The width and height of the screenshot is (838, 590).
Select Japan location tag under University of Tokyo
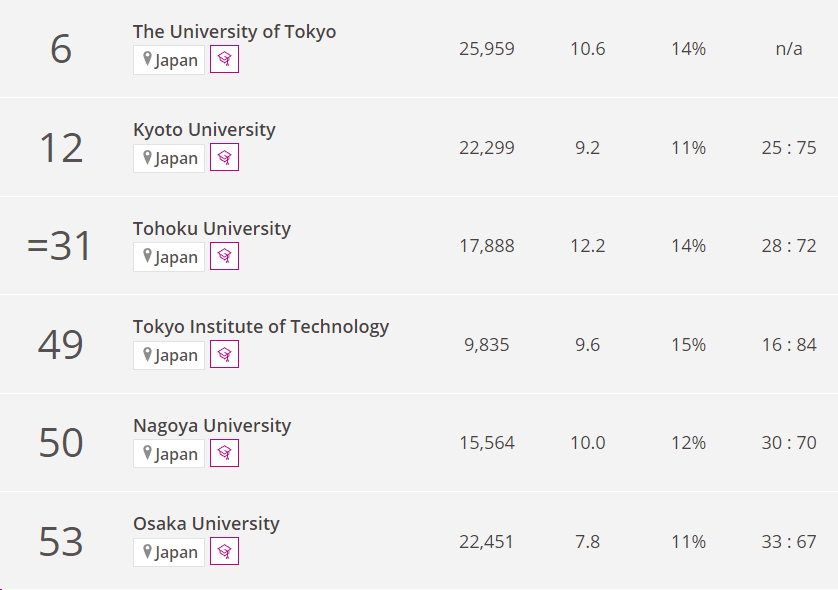169,60
